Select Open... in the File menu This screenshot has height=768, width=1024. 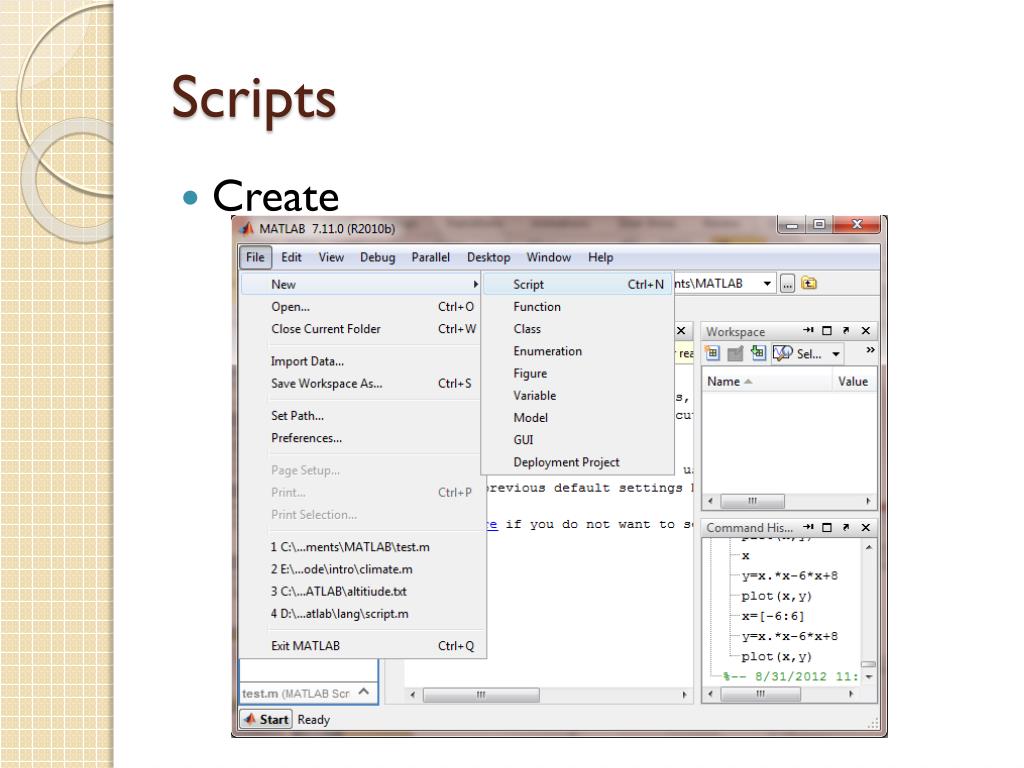[361, 306]
